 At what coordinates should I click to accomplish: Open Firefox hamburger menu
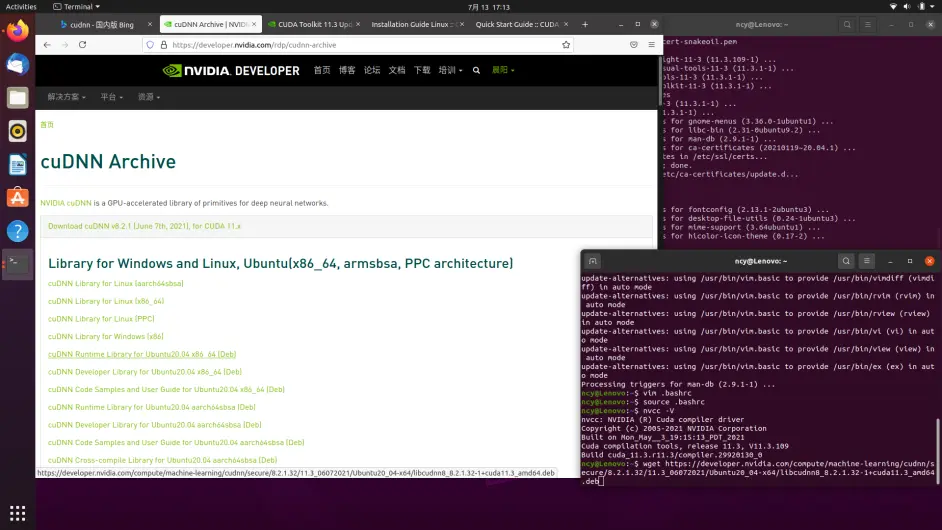[x=651, y=44]
